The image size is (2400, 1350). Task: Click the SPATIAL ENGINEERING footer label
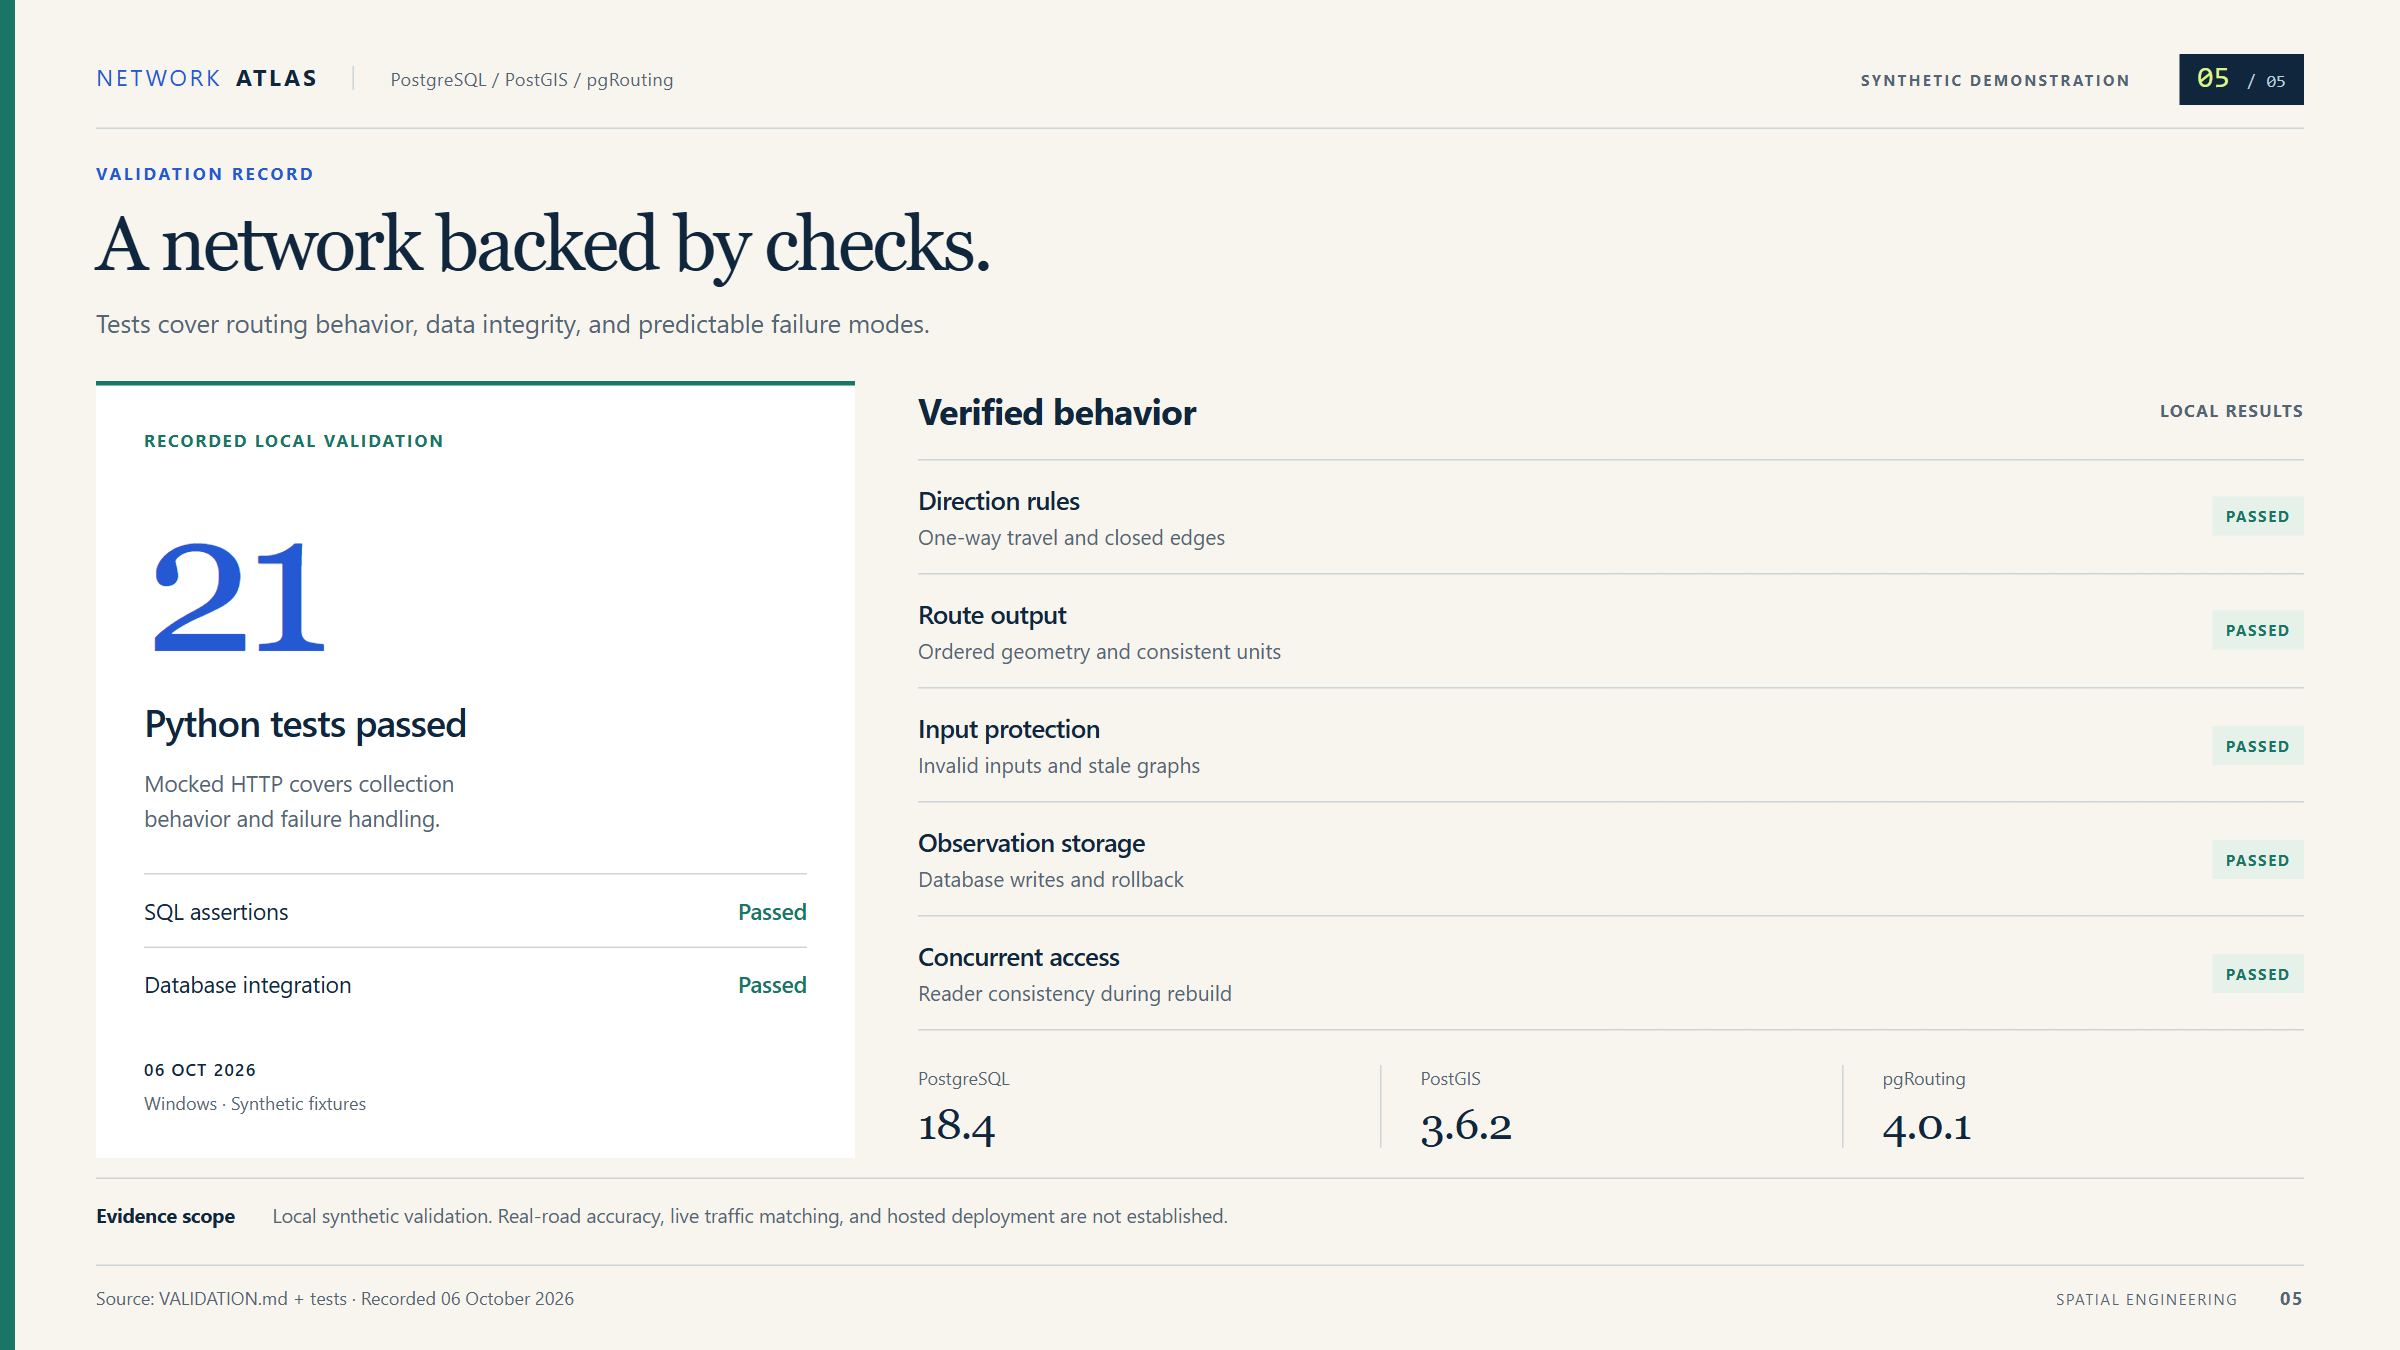2146,1299
